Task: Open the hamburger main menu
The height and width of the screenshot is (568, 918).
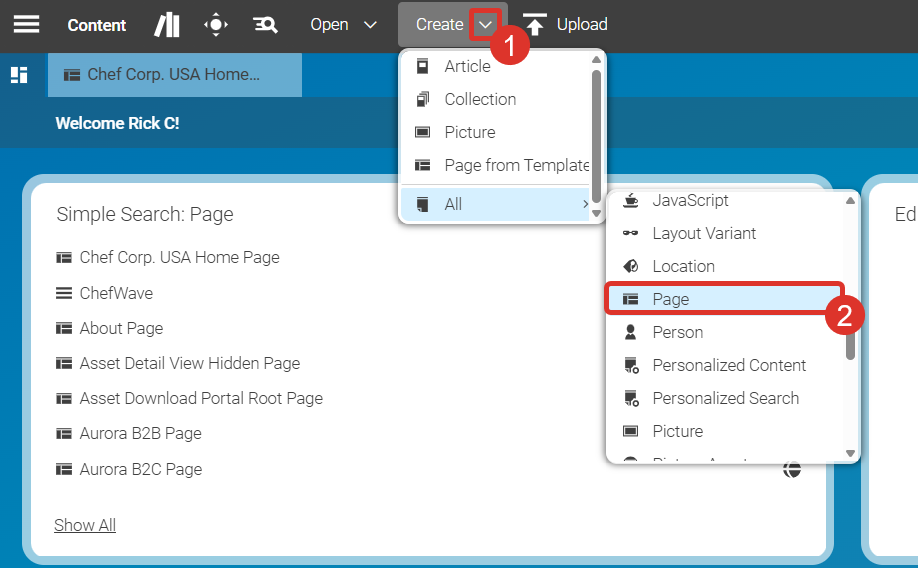Action: pos(26,24)
